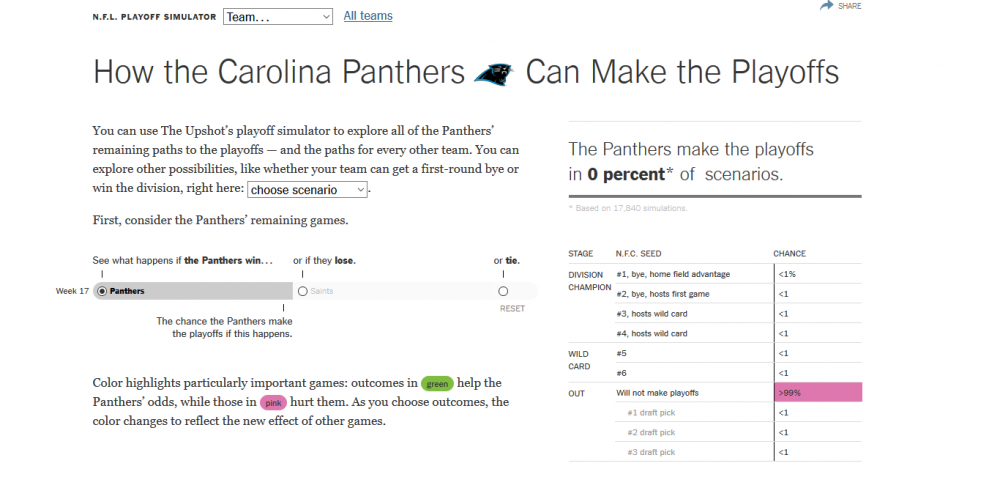Open the choose scenario dropdown
Viewport: 1000px width, 477px height.
click(307, 189)
